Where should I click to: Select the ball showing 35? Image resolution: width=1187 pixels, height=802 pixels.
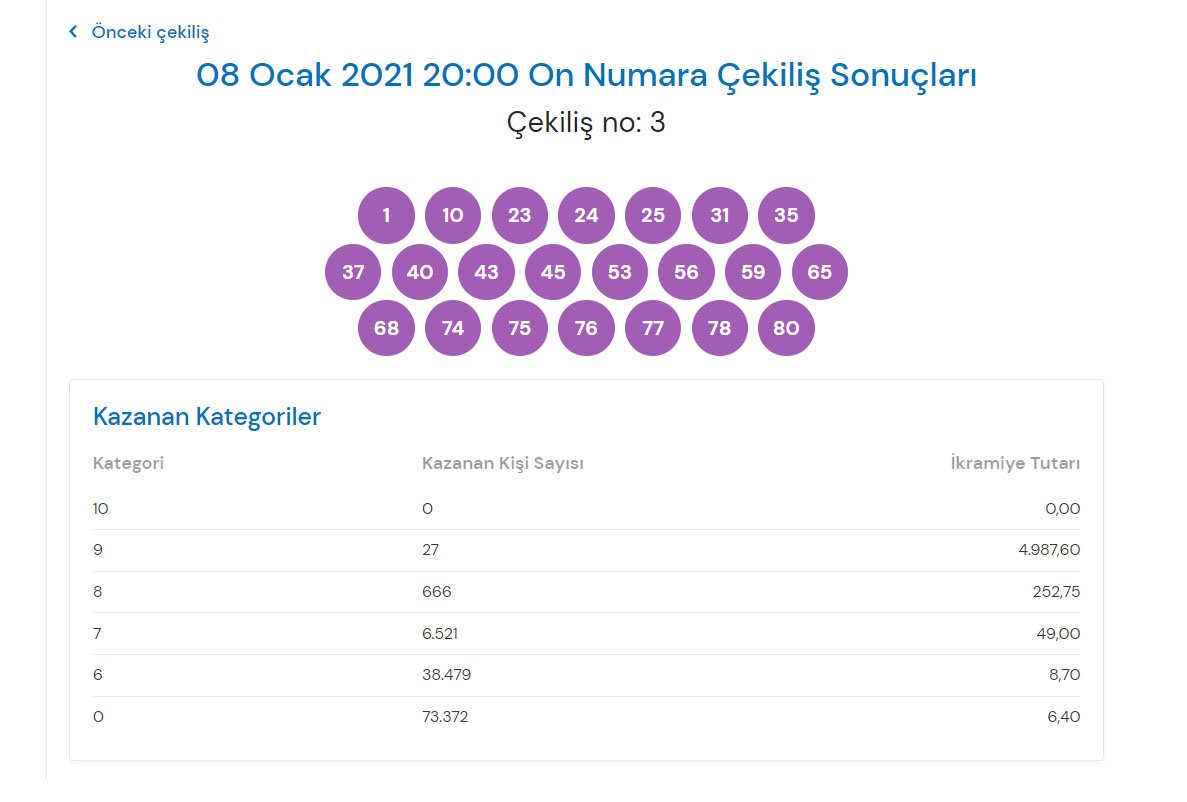(786, 215)
